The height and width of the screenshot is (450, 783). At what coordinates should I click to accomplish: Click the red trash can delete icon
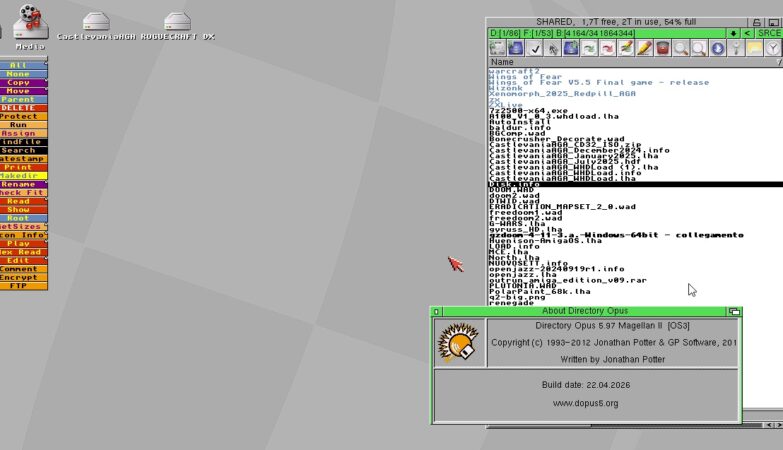(x=663, y=48)
